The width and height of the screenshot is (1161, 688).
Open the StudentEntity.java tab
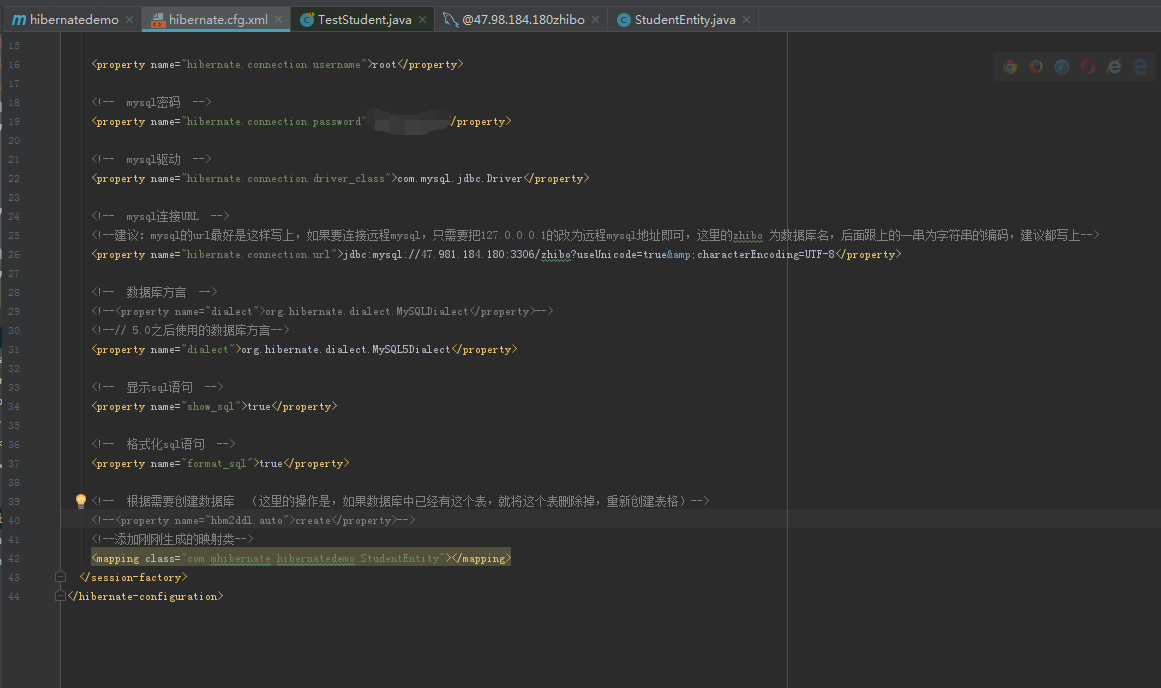coord(685,20)
